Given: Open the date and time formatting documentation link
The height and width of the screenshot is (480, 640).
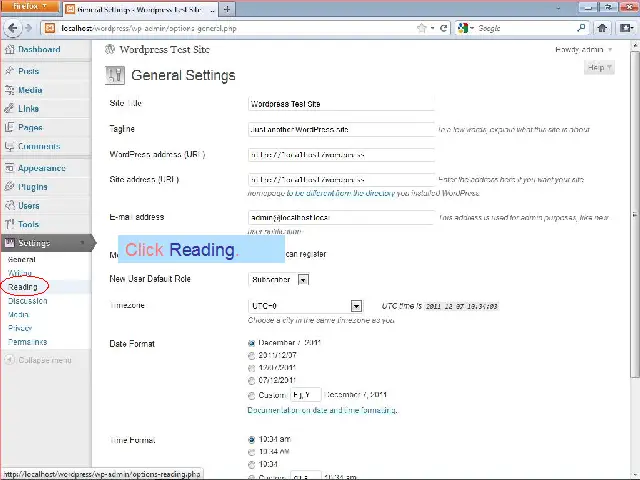Looking at the screenshot, I should pos(322,410).
